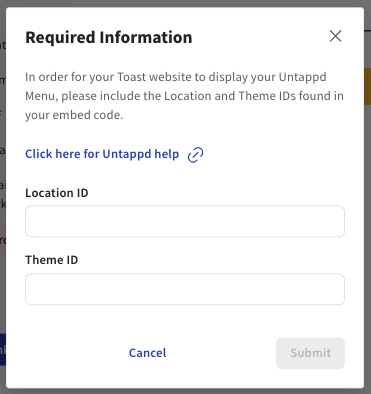The image size is (371, 394).
Task: Click the dimmed backdrop below the dialog
Action: (185, 391)
